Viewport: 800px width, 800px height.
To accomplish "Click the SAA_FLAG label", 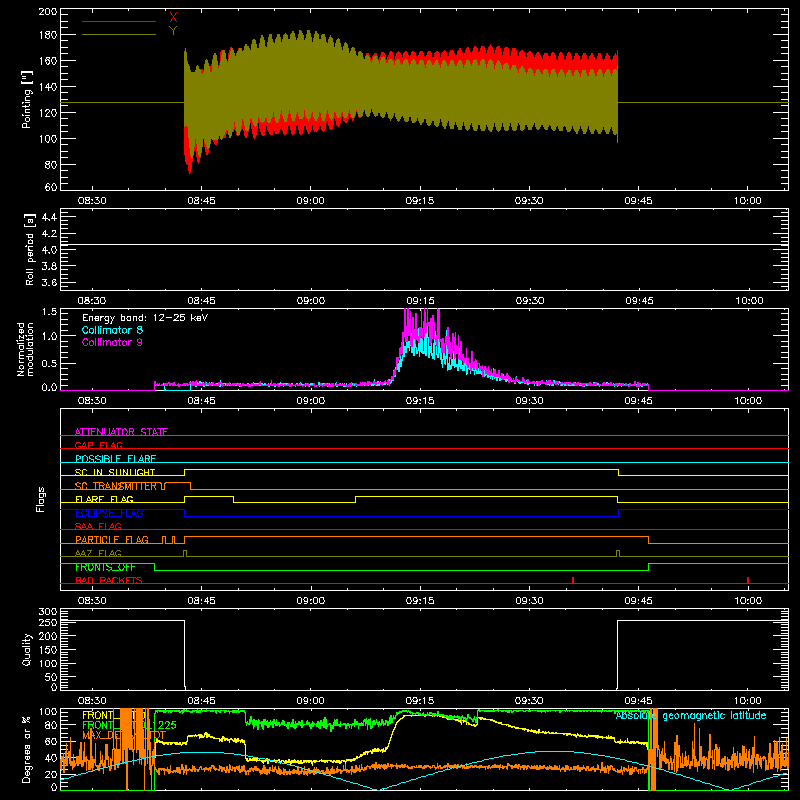I will 98,526.
